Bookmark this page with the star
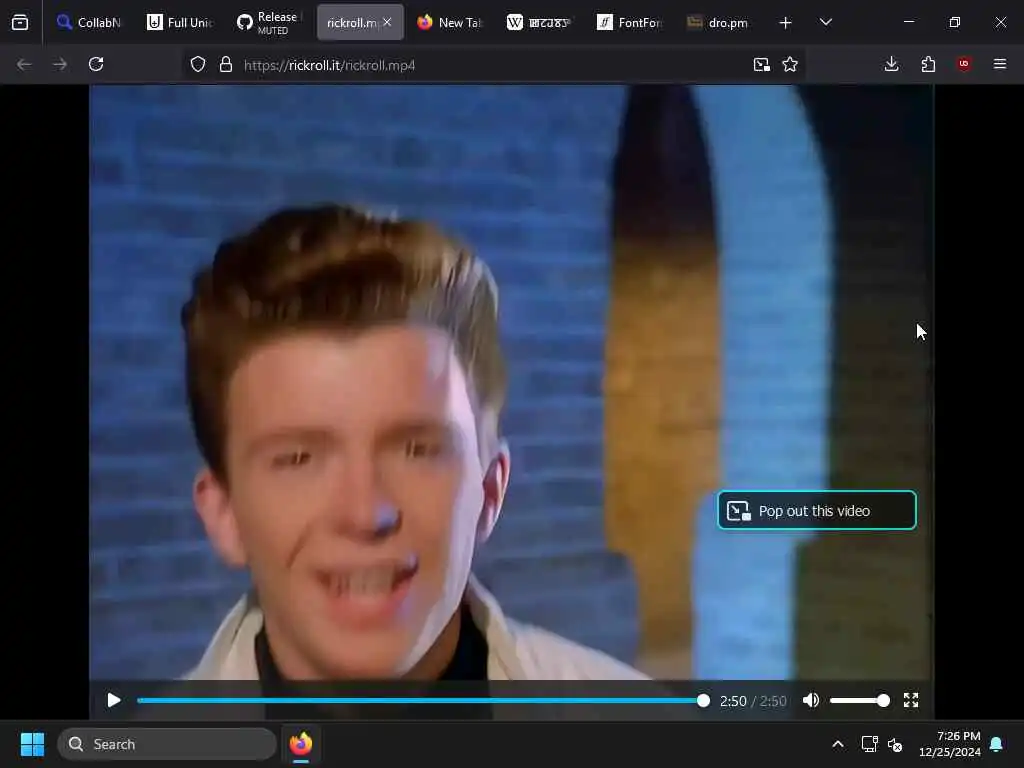The width and height of the screenshot is (1024, 768). click(790, 64)
